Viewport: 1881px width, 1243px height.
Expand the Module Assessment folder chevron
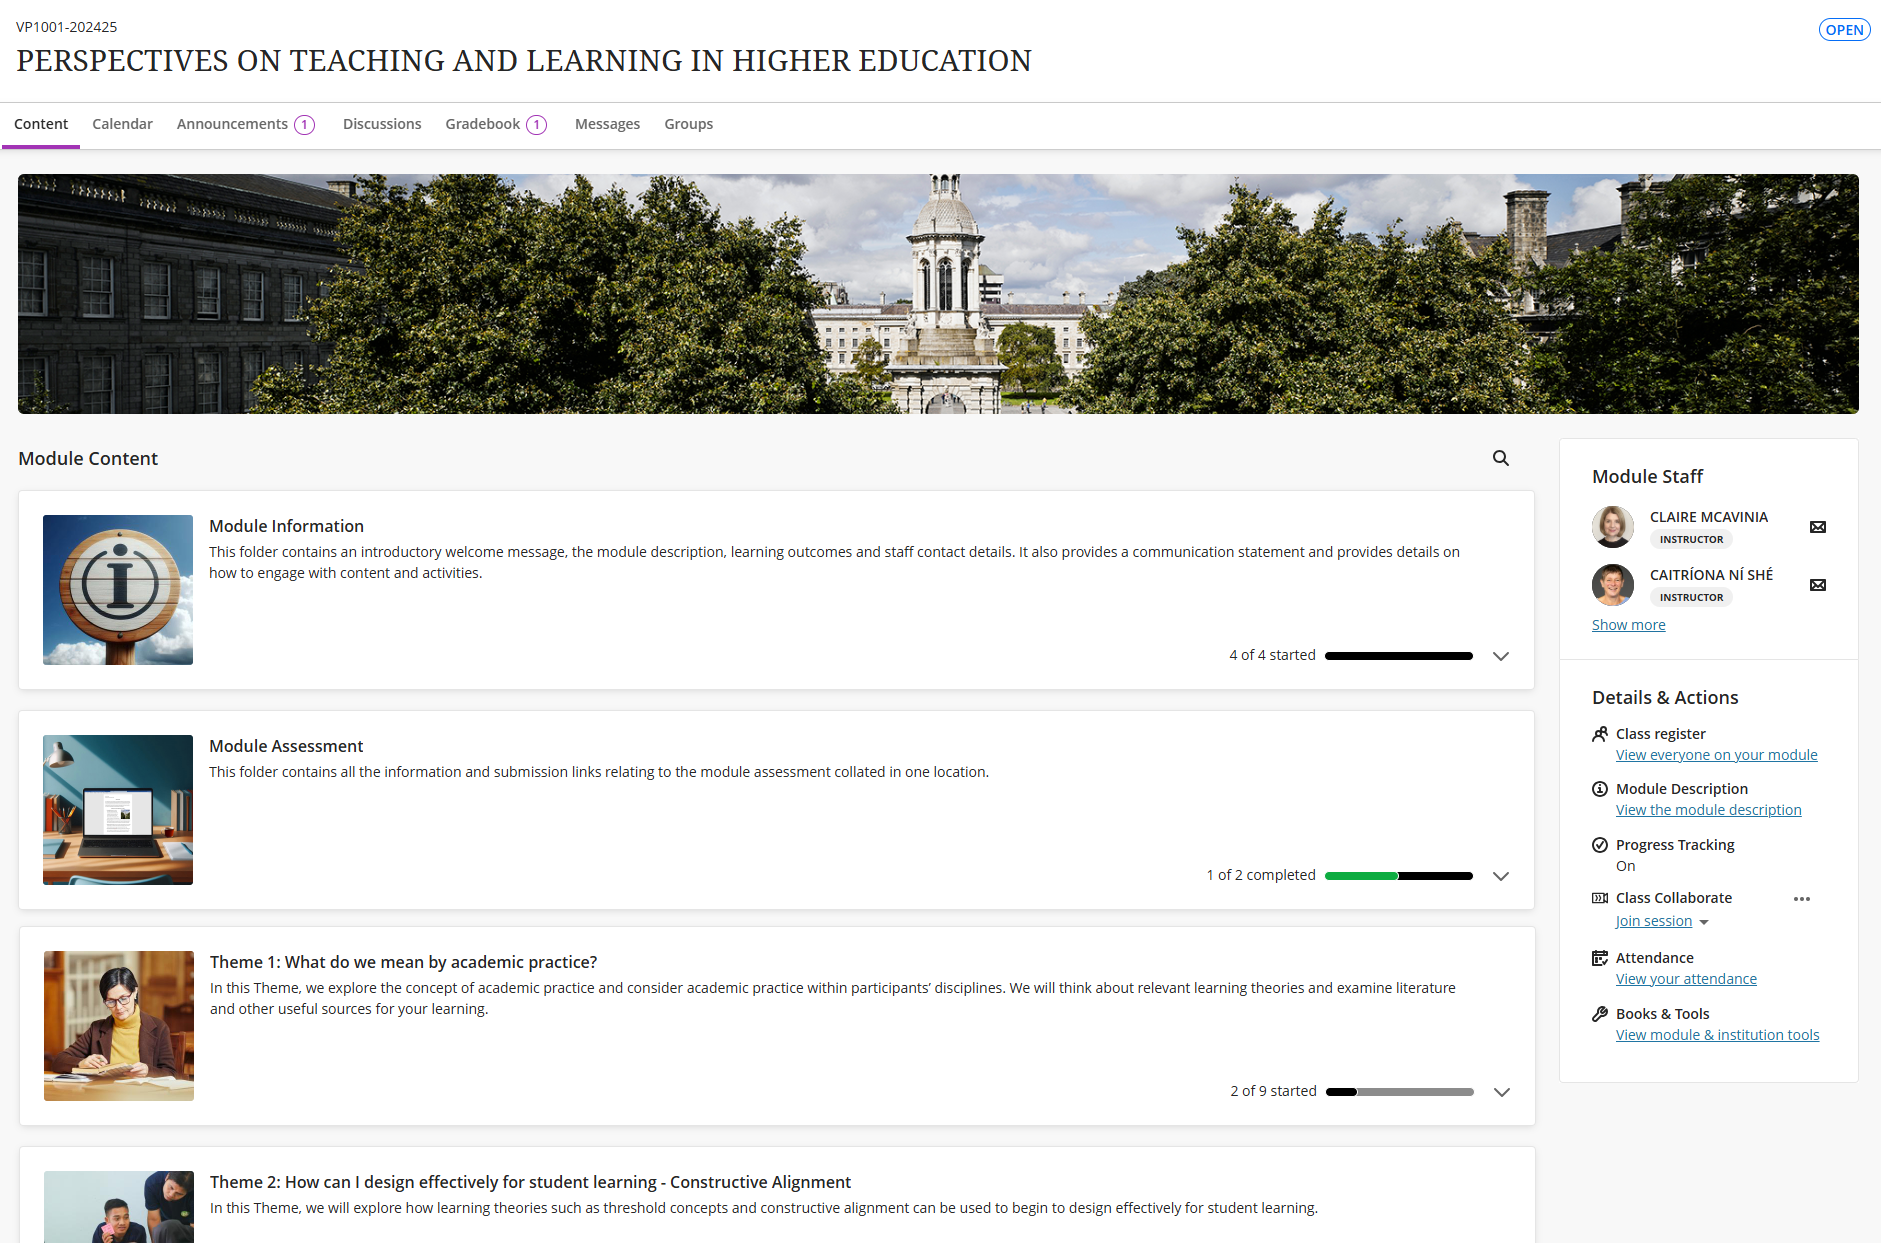(1500, 876)
